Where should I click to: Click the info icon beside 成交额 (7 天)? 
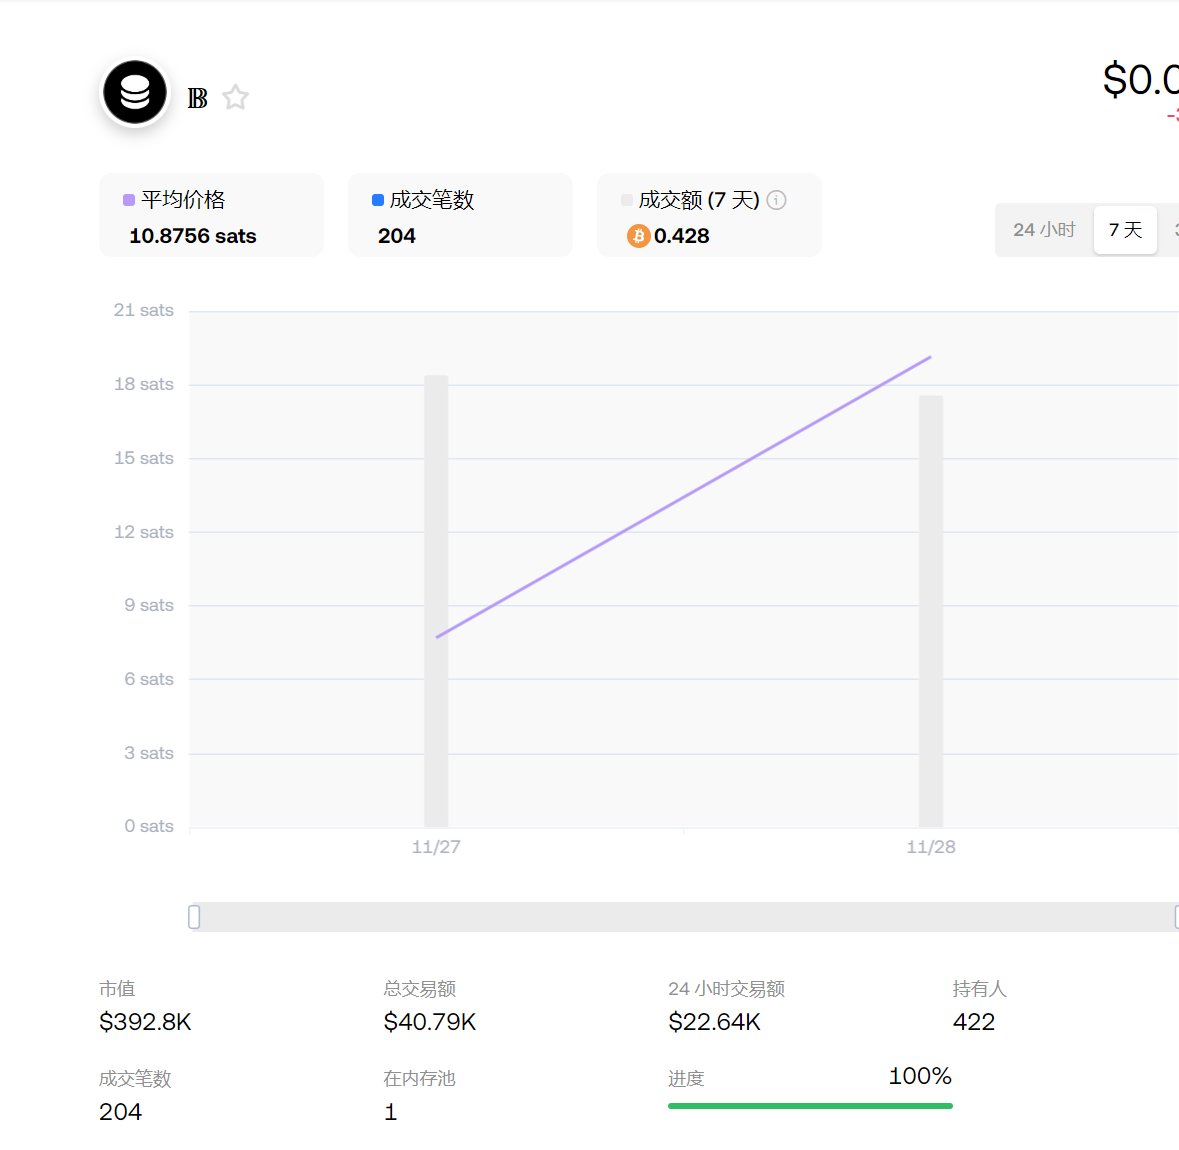(776, 199)
